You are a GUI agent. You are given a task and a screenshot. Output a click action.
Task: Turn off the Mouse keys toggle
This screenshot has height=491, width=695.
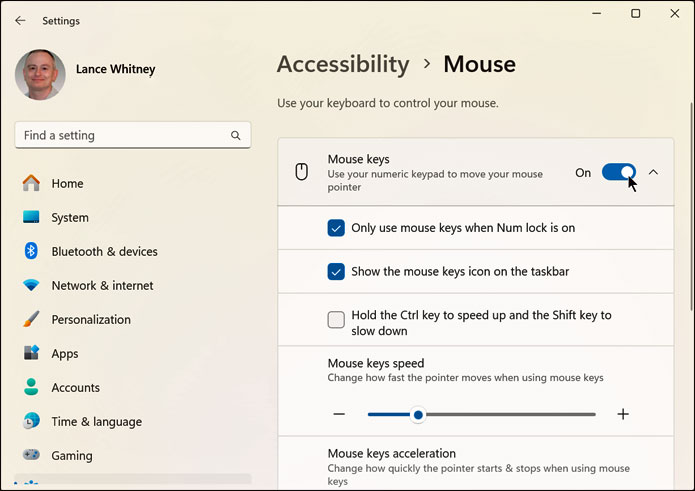(x=618, y=173)
